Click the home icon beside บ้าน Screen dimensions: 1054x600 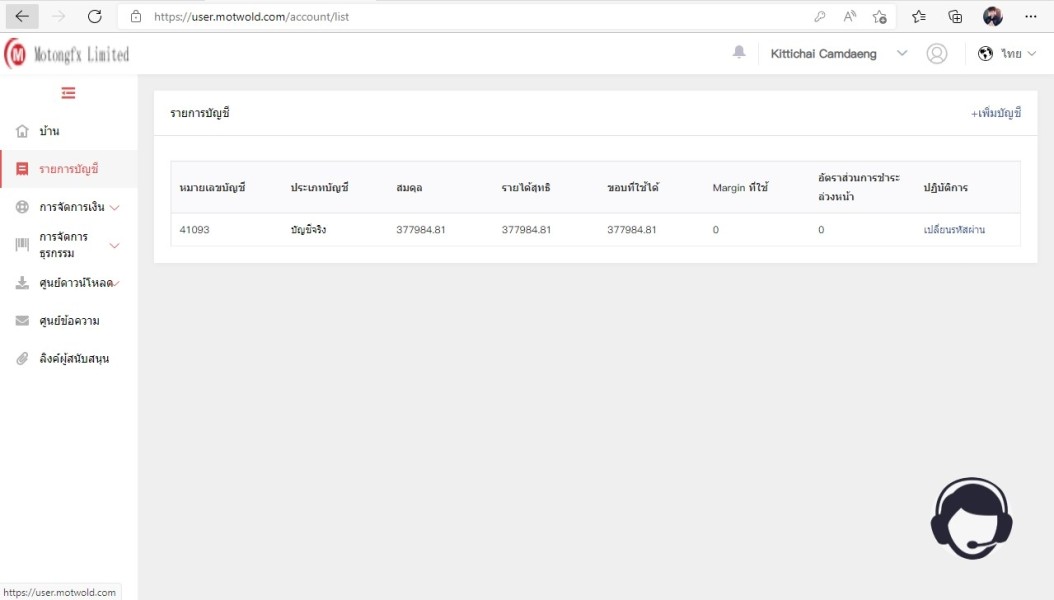tap(22, 130)
